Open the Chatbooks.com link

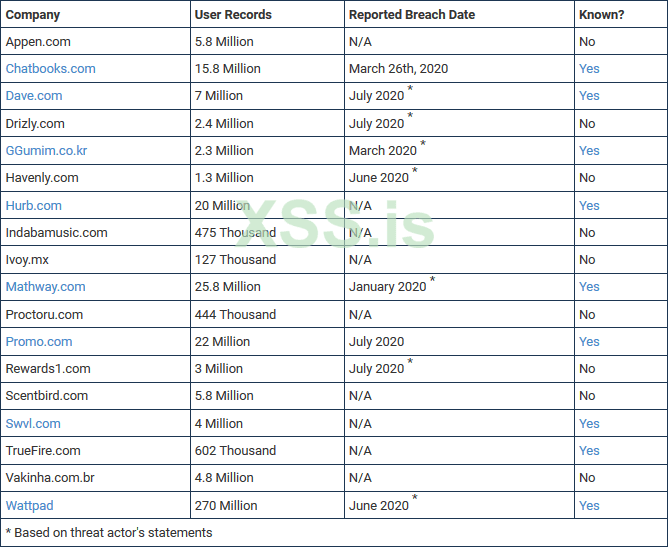[x=51, y=69]
